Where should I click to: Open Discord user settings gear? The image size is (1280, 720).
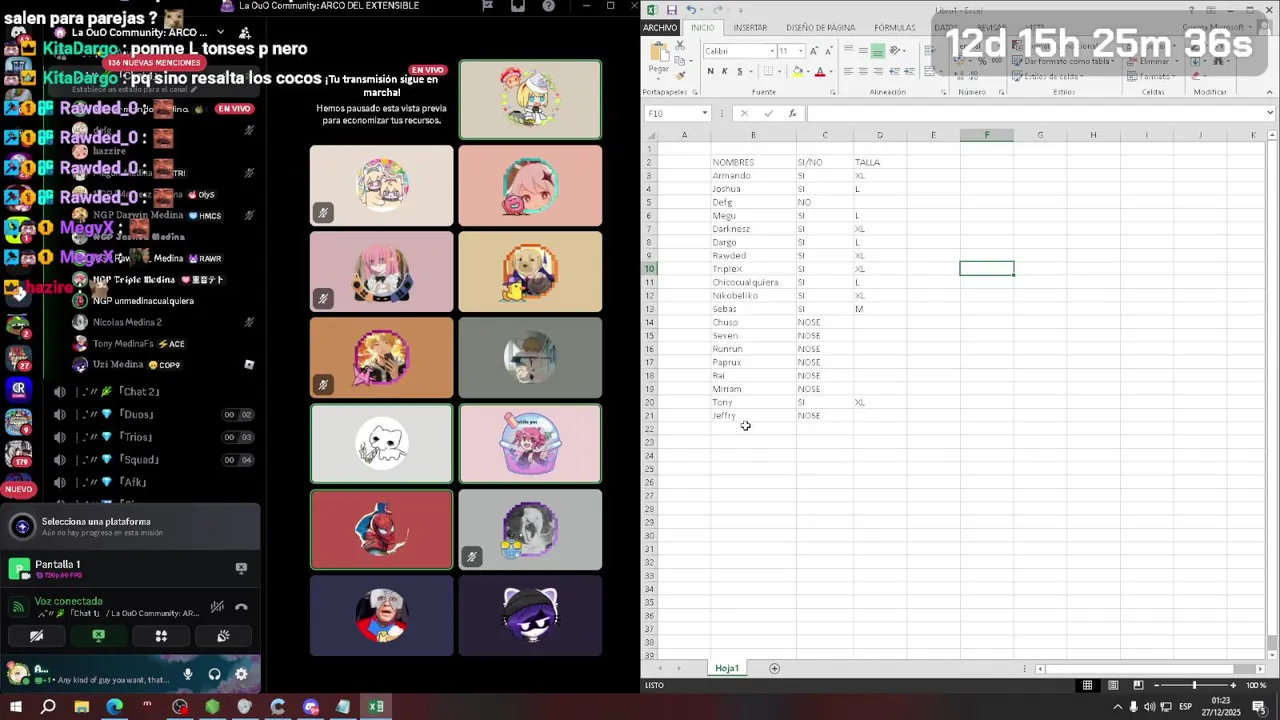241,674
